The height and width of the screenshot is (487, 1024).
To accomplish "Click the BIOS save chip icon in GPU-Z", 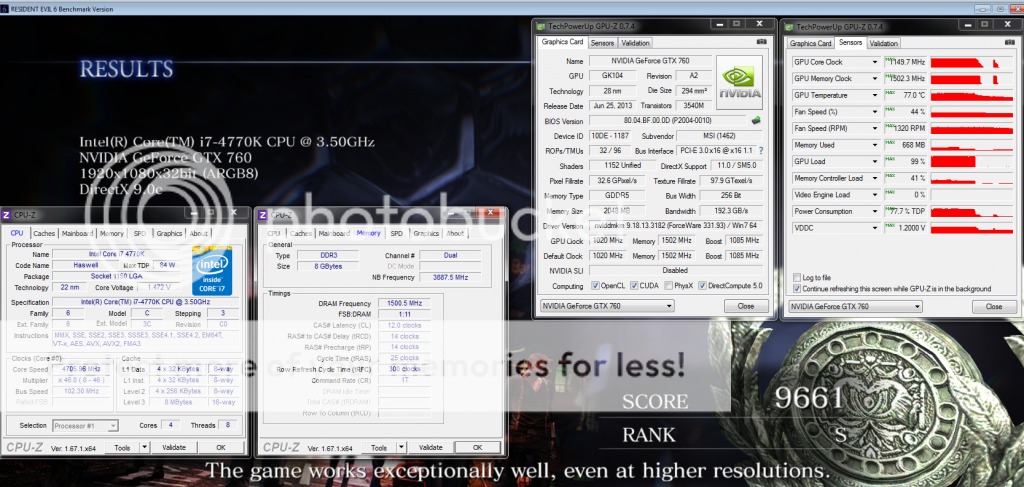I will pyautogui.click(x=754, y=119).
